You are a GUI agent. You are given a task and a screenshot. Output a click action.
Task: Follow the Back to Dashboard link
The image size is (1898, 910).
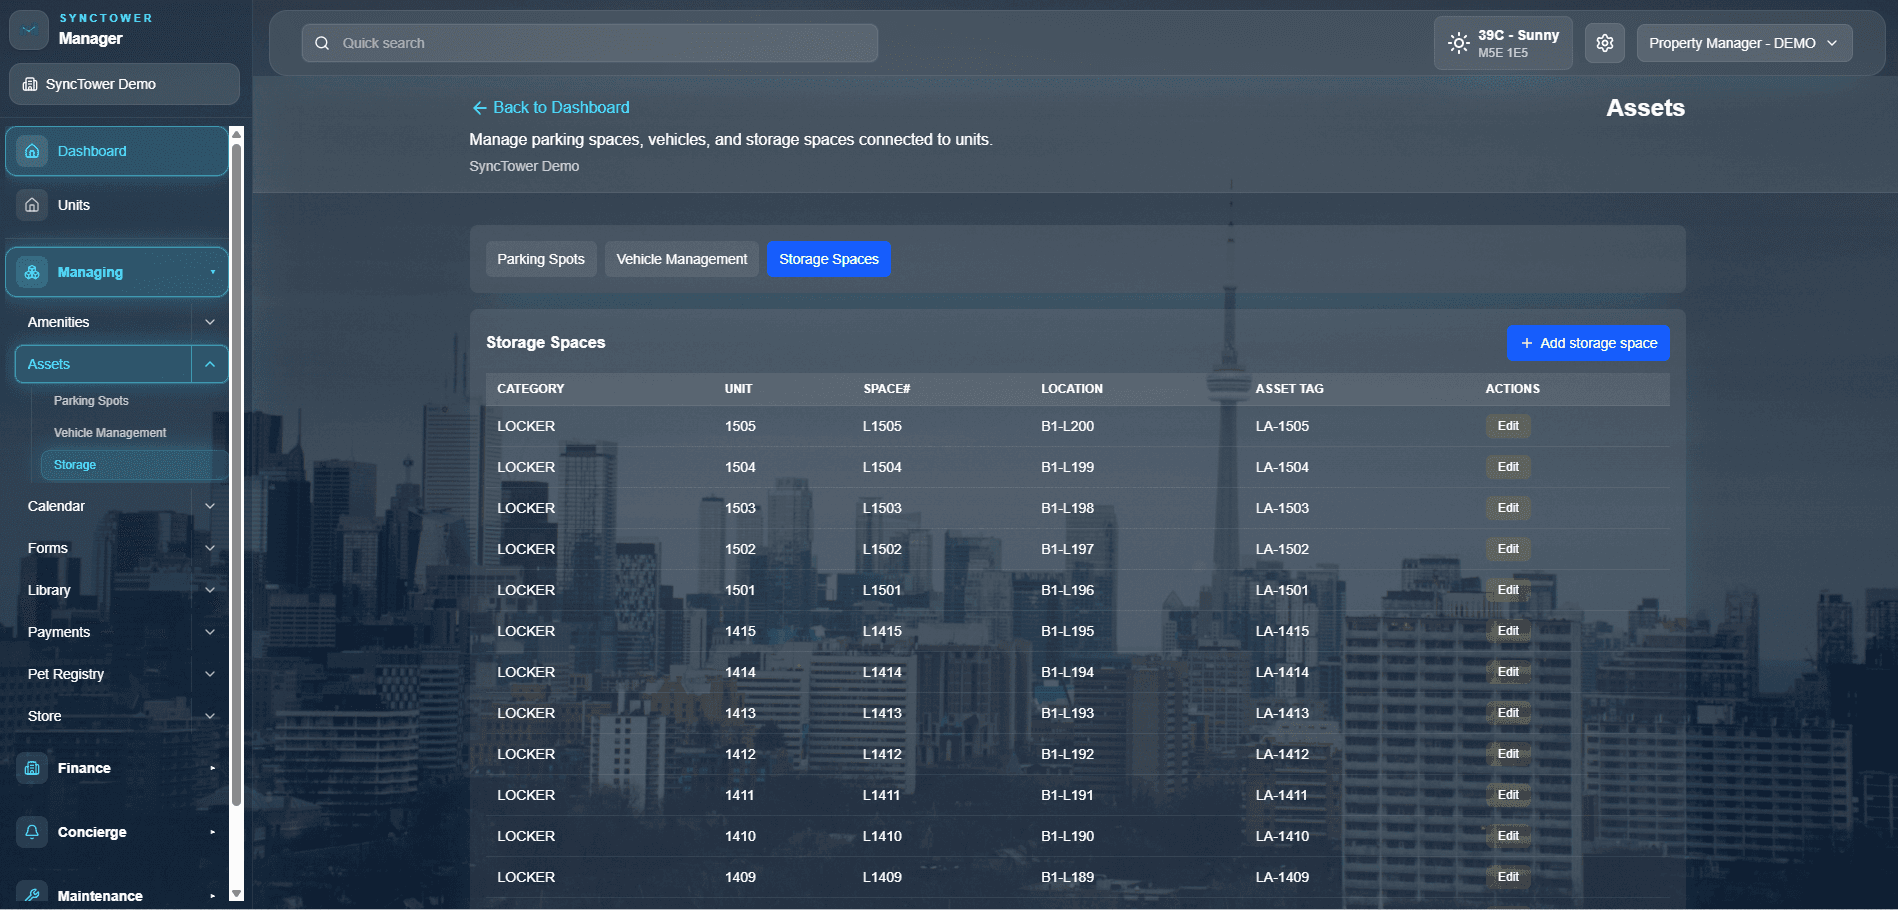pyautogui.click(x=551, y=107)
